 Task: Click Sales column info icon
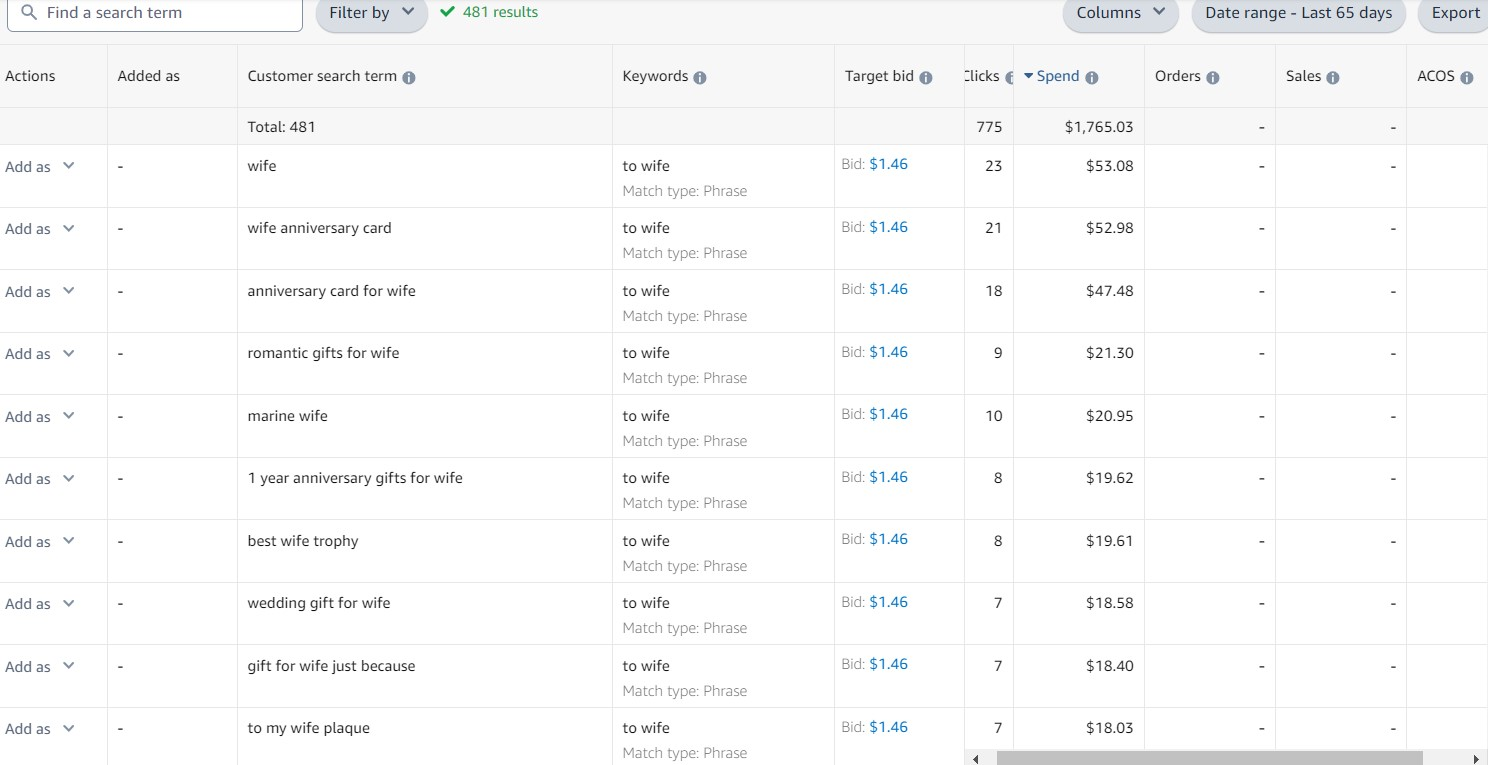(x=1333, y=78)
